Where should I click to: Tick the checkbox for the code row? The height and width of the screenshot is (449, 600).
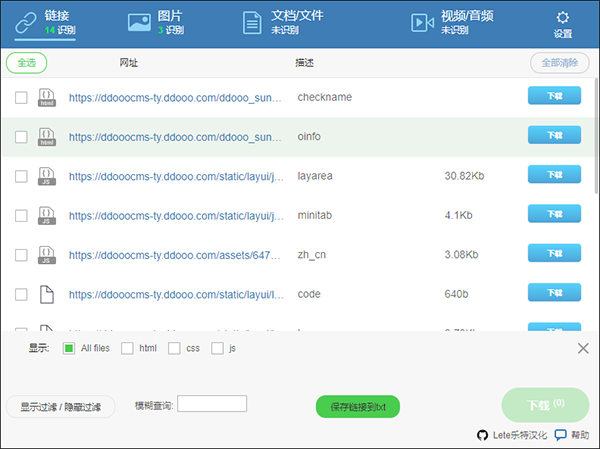pos(21,294)
